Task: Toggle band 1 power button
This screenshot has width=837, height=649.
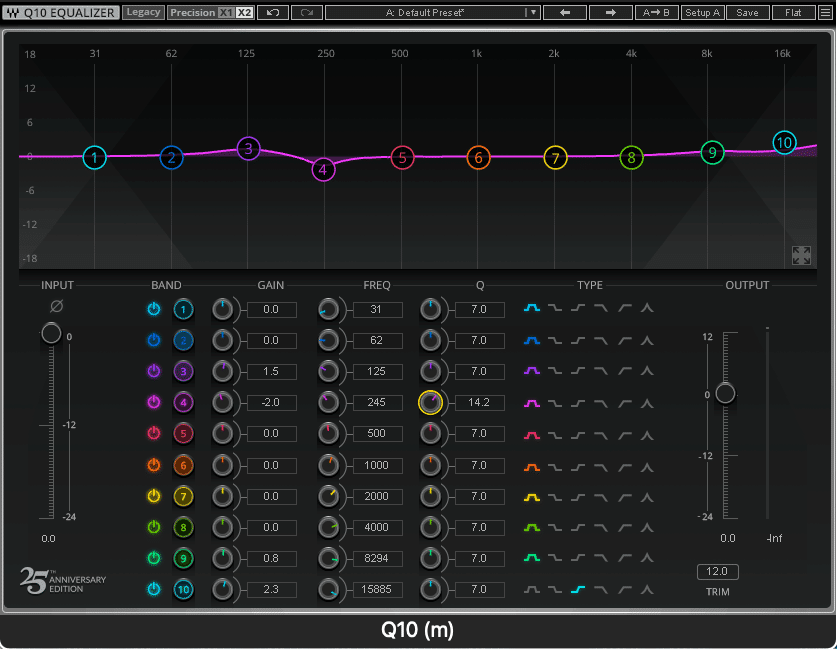Action: click(x=154, y=309)
